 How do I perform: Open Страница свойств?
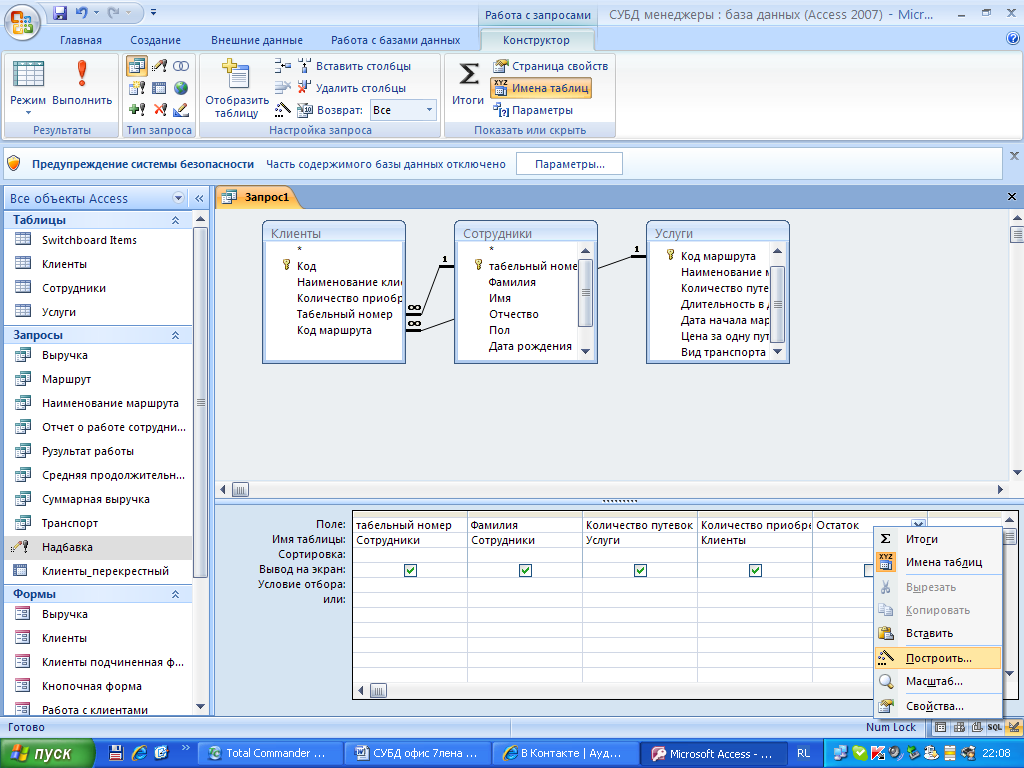(551, 66)
